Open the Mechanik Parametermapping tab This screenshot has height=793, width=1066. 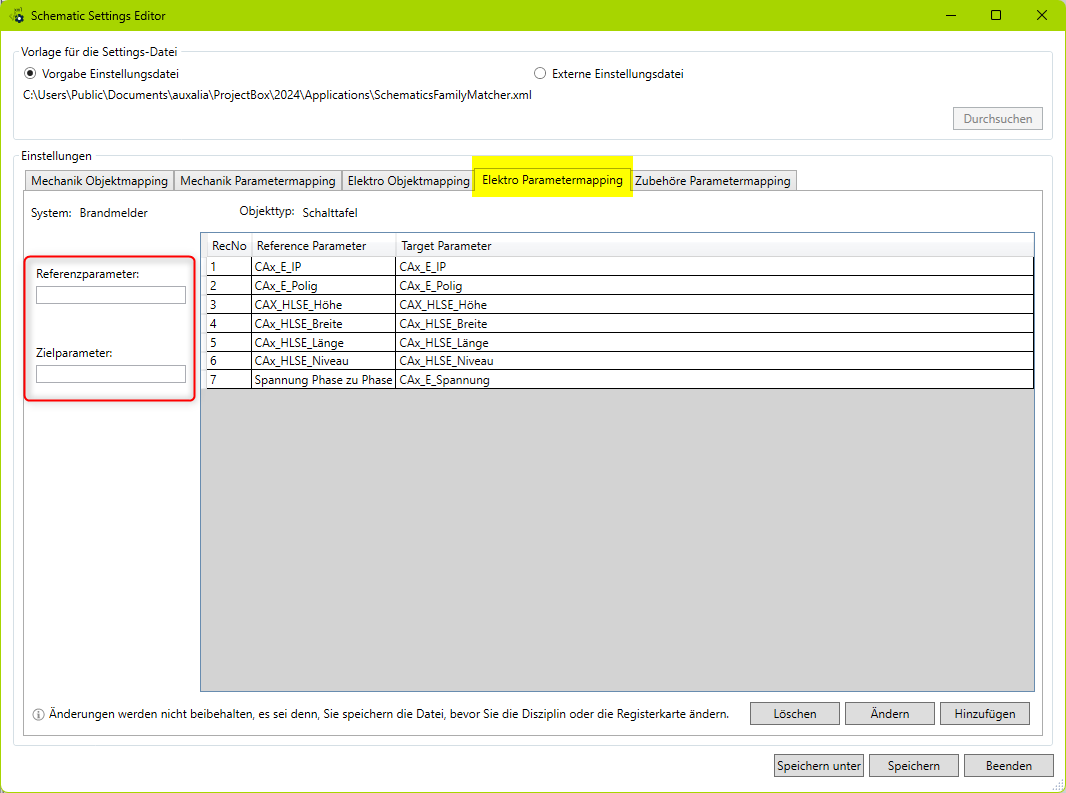tap(257, 181)
